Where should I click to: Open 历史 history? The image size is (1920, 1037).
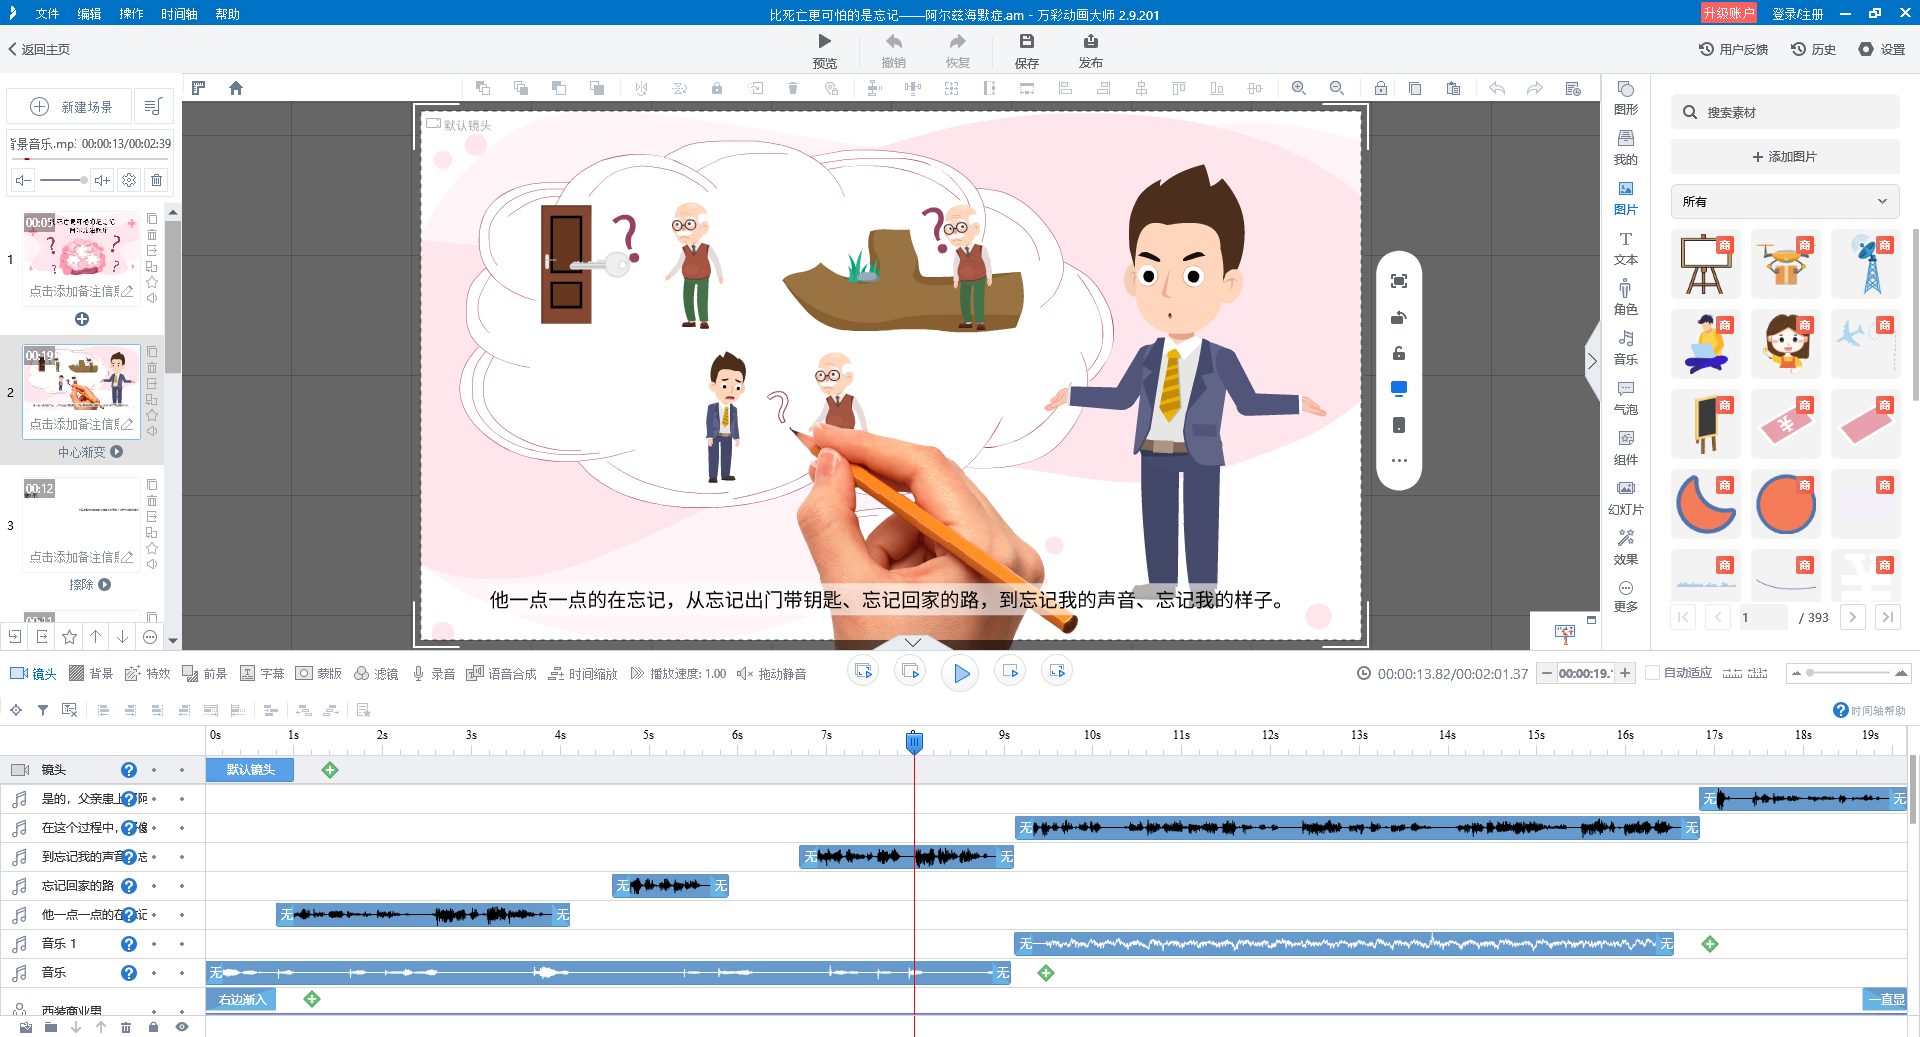pyautogui.click(x=1813, y=49)
